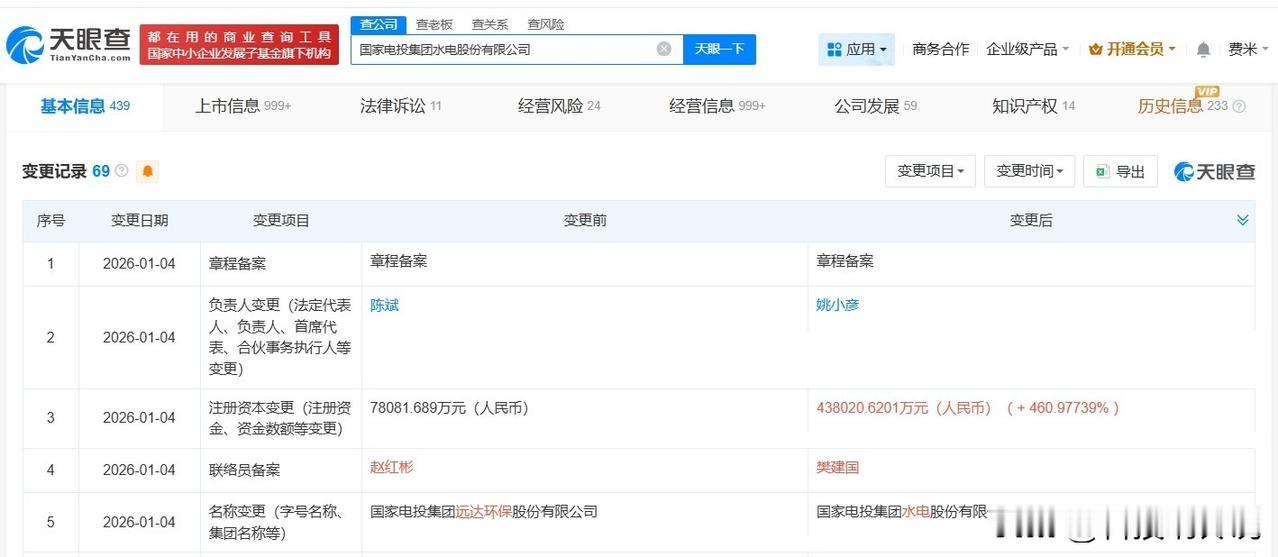Open the 费米 user account dropdown
Viewport: 1278px width, 557px height.
1248,49
